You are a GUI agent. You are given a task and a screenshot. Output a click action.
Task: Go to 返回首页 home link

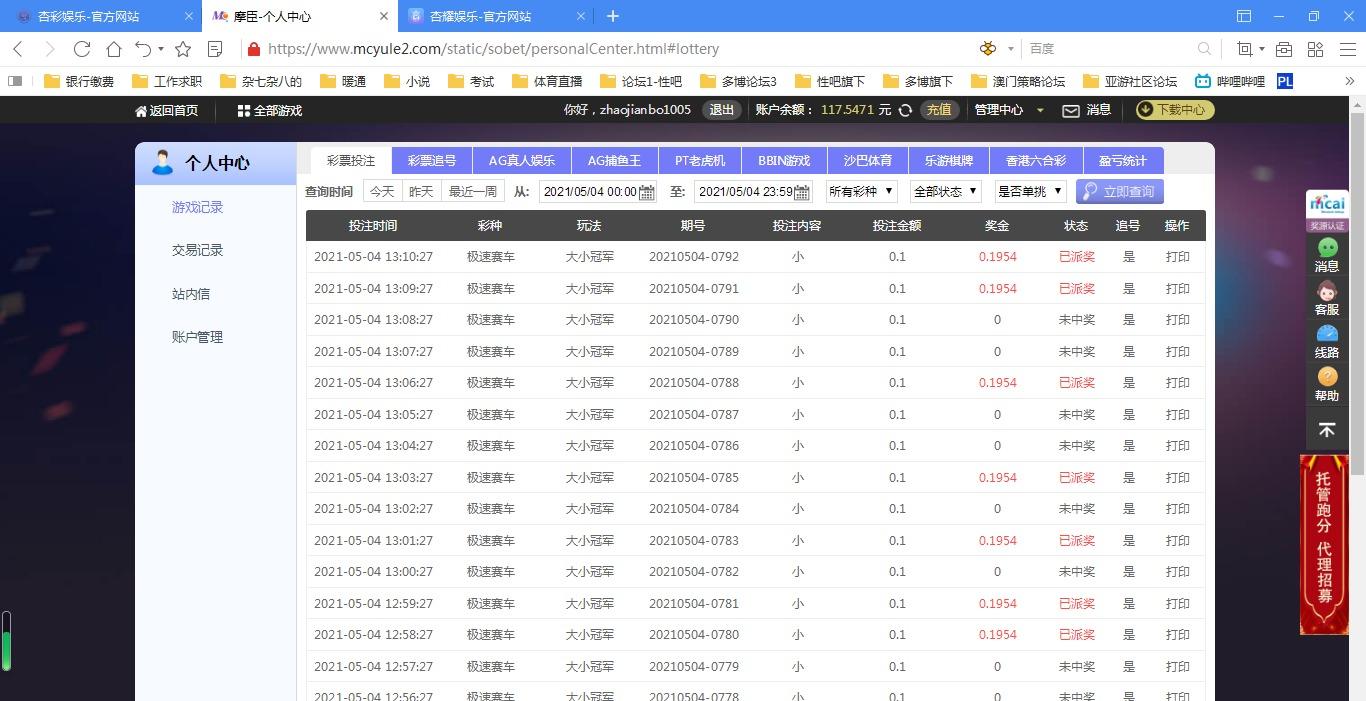pyautogui.click(x=166, y=111)
